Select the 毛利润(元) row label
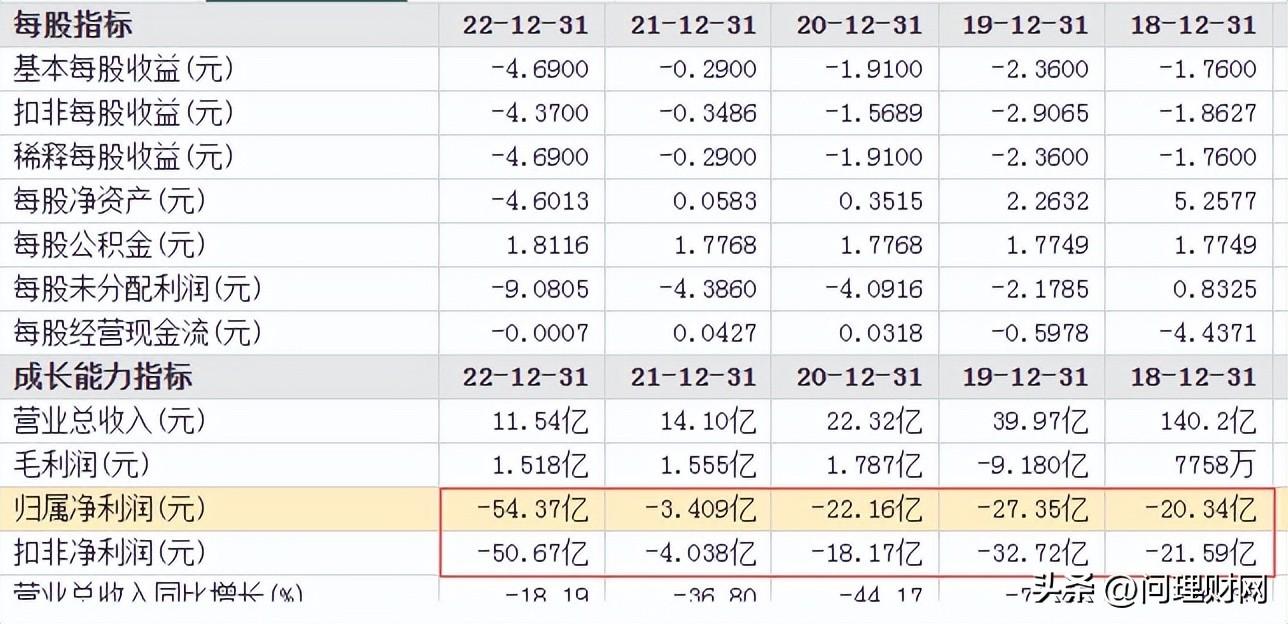1288x624 pixels. (81, 465)
